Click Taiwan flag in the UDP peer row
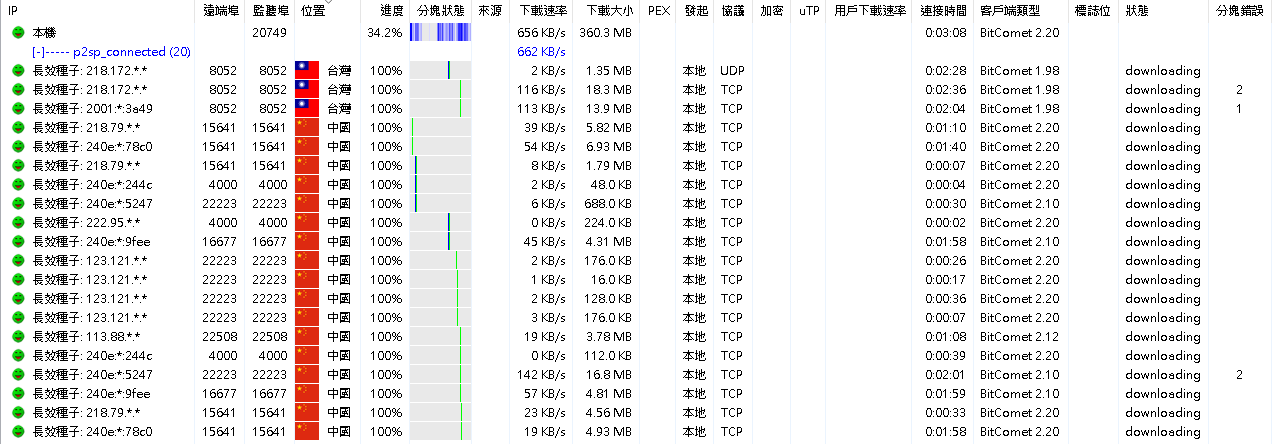This screenshot has width=1274, height=444. (x=306, y=71)
